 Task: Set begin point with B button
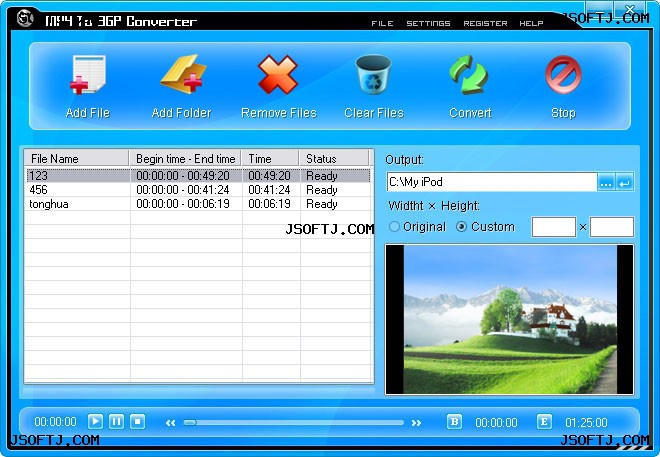[454, 421]
